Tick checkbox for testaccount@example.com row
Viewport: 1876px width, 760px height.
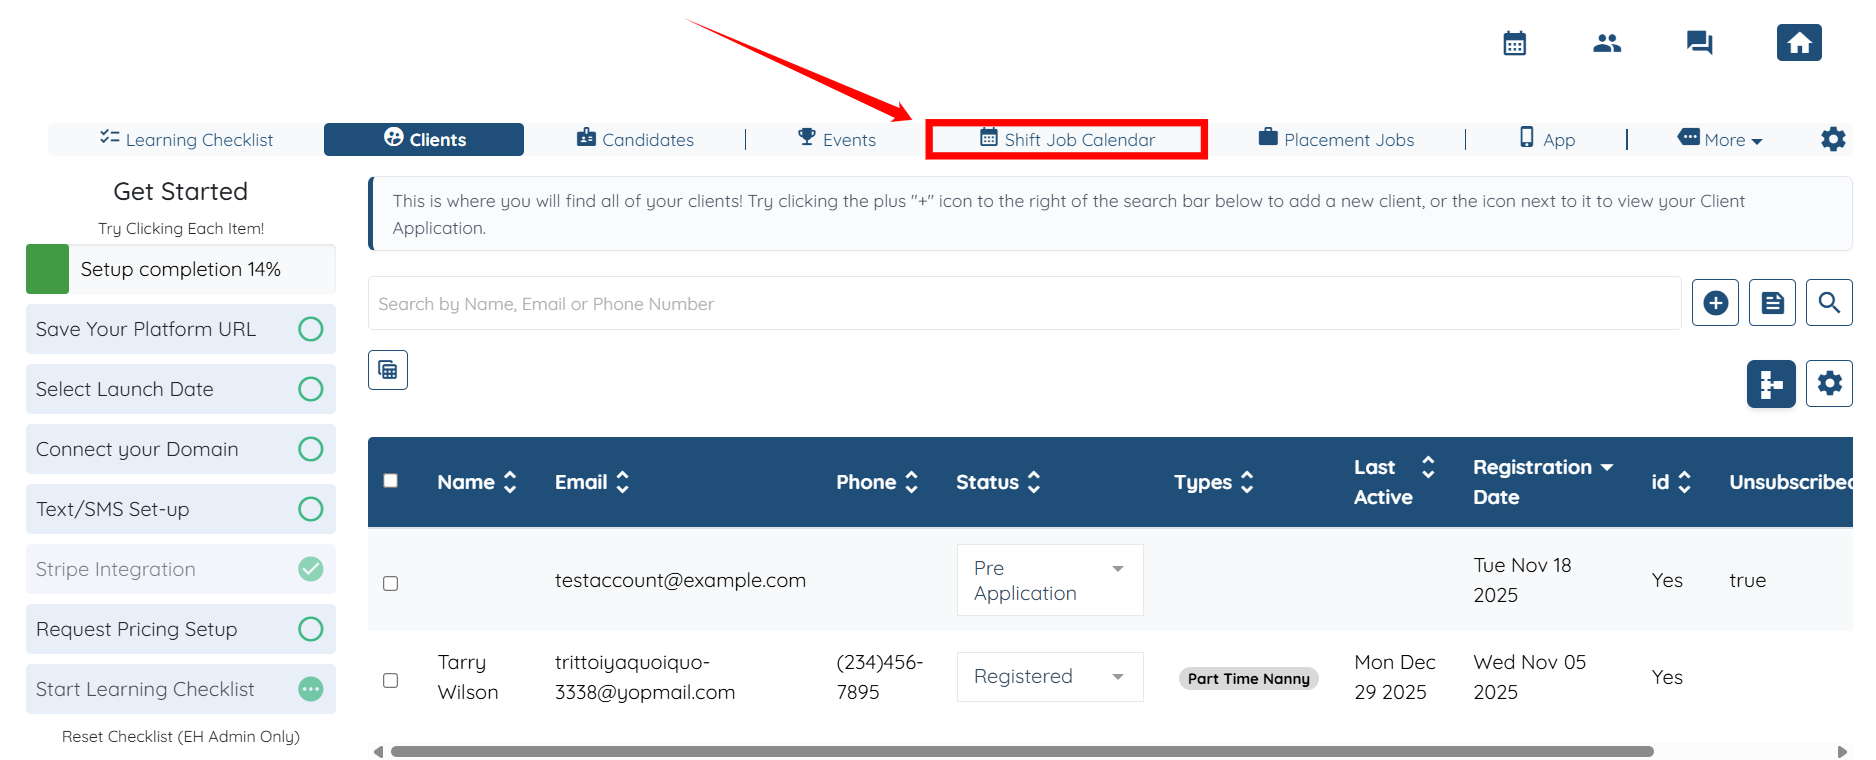tap(391, 583)
